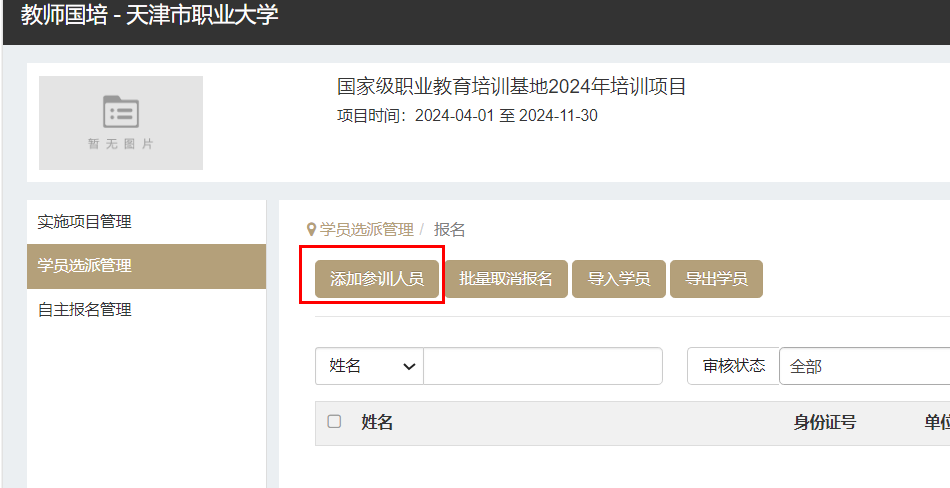
Task: Click the 身份证号 column header
Action: [x=824, y=423]
